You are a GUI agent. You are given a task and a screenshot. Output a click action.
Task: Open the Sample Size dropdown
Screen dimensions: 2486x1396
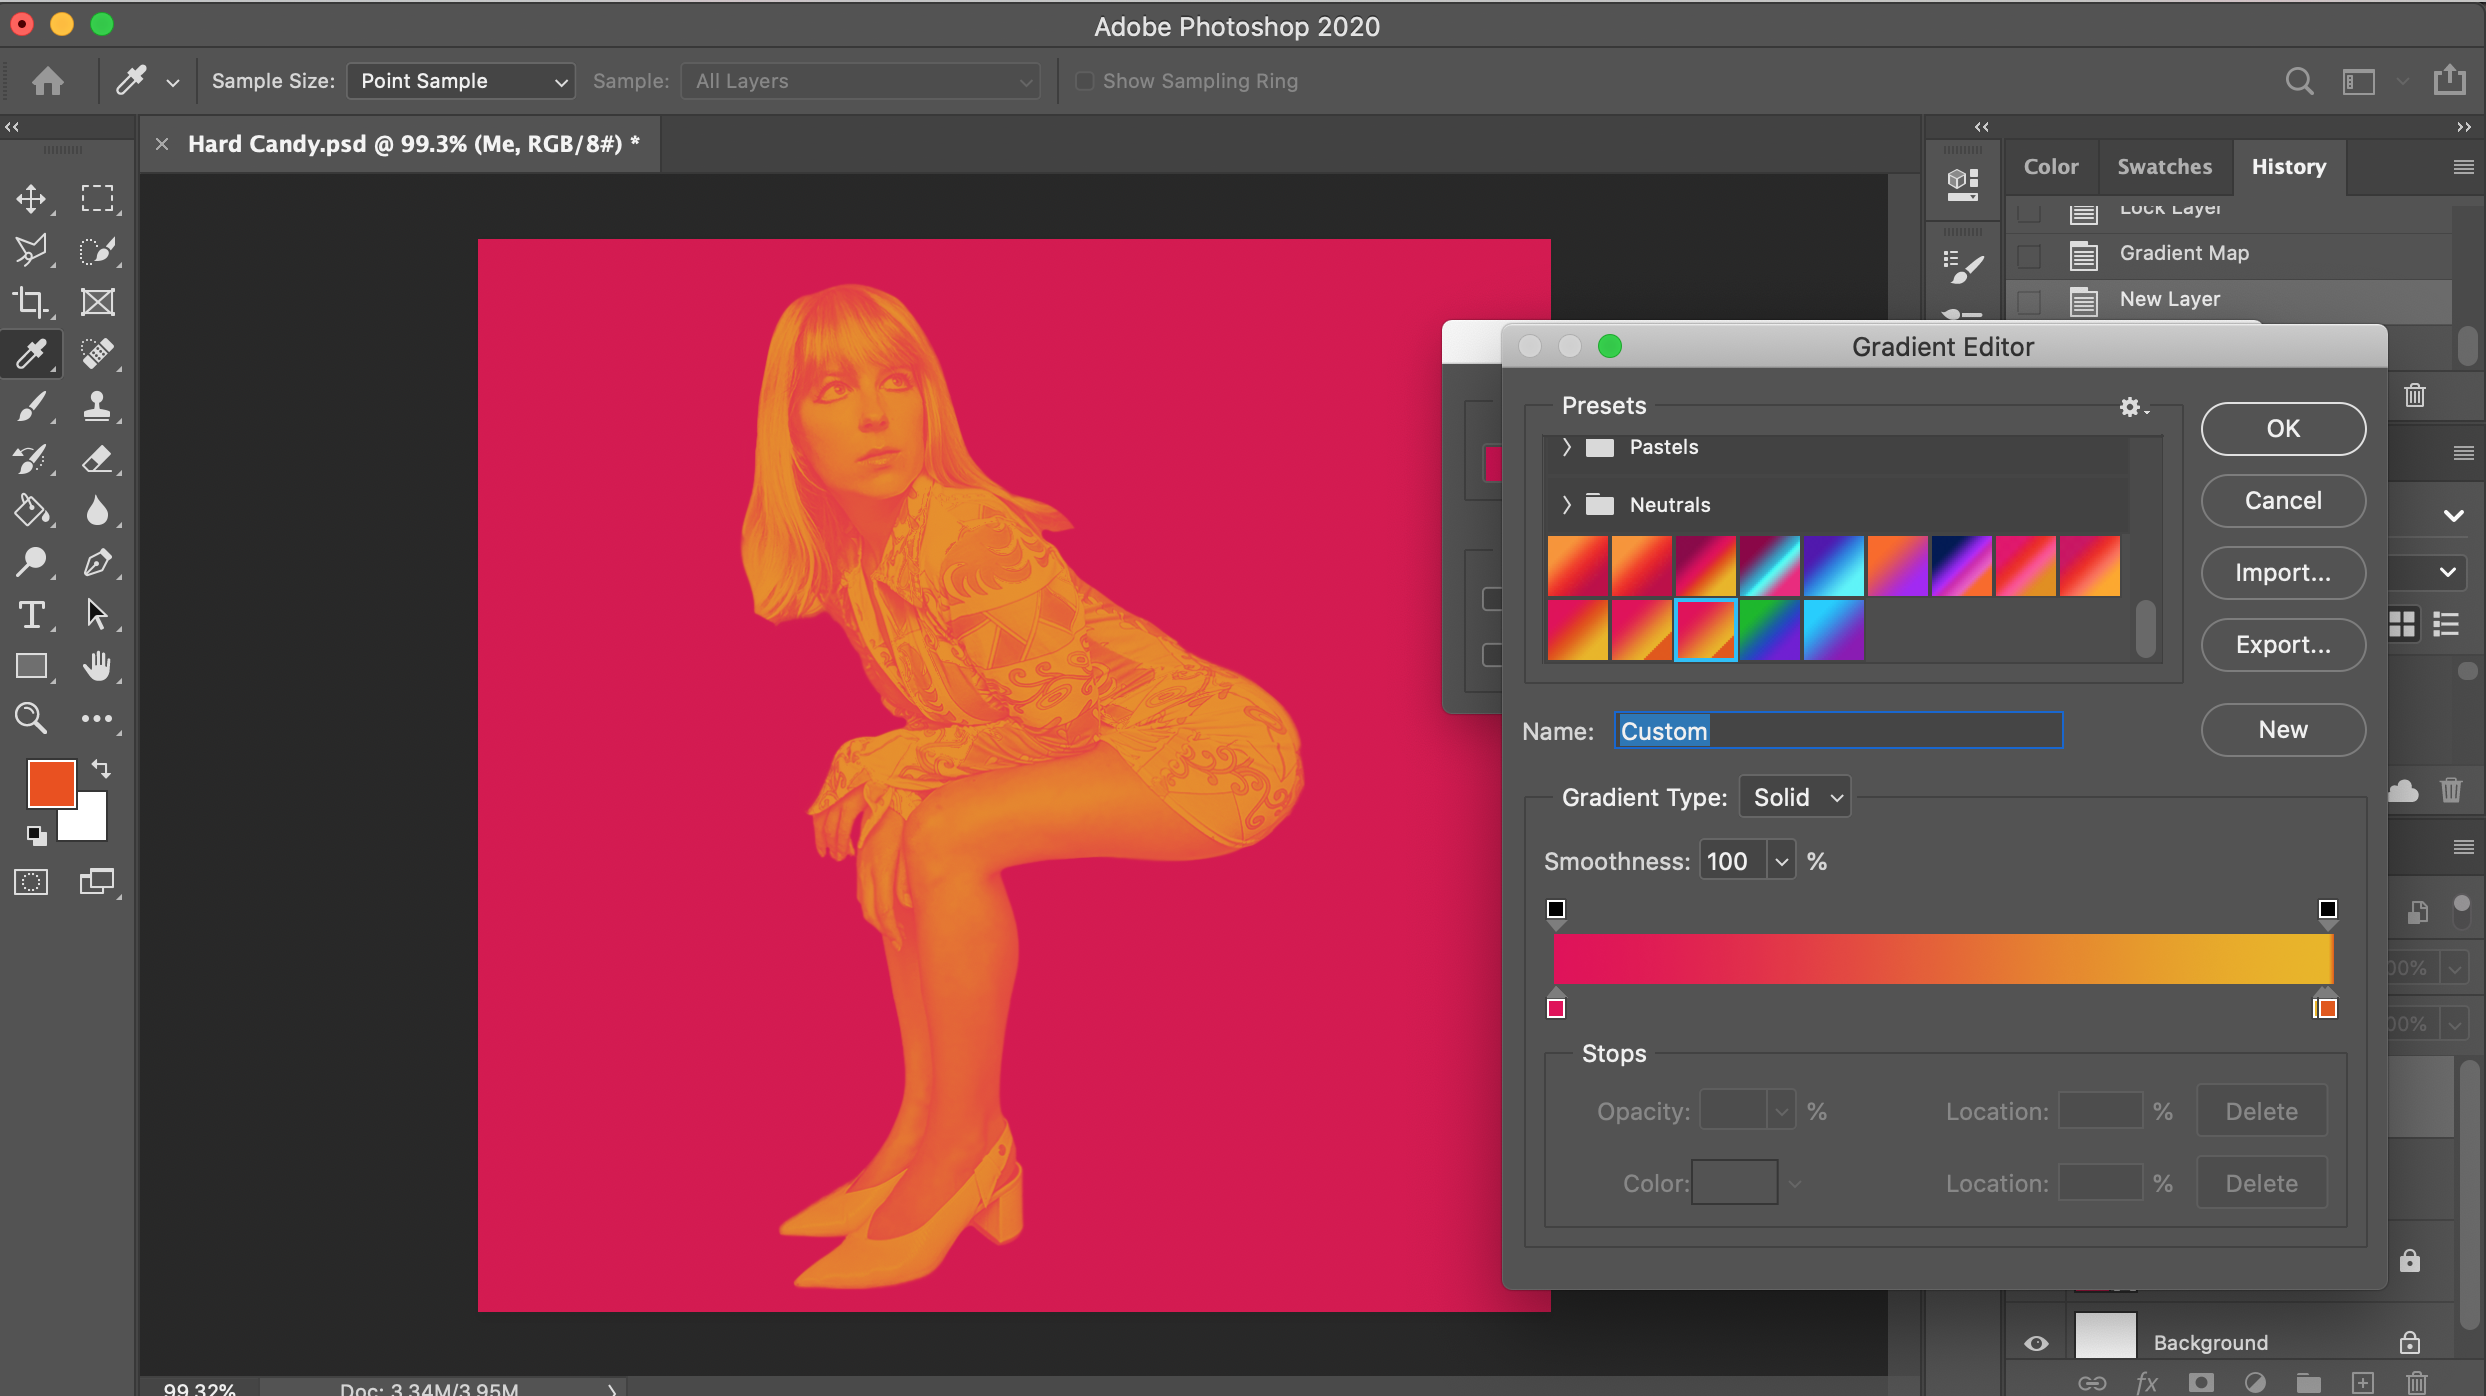point(461,81)
